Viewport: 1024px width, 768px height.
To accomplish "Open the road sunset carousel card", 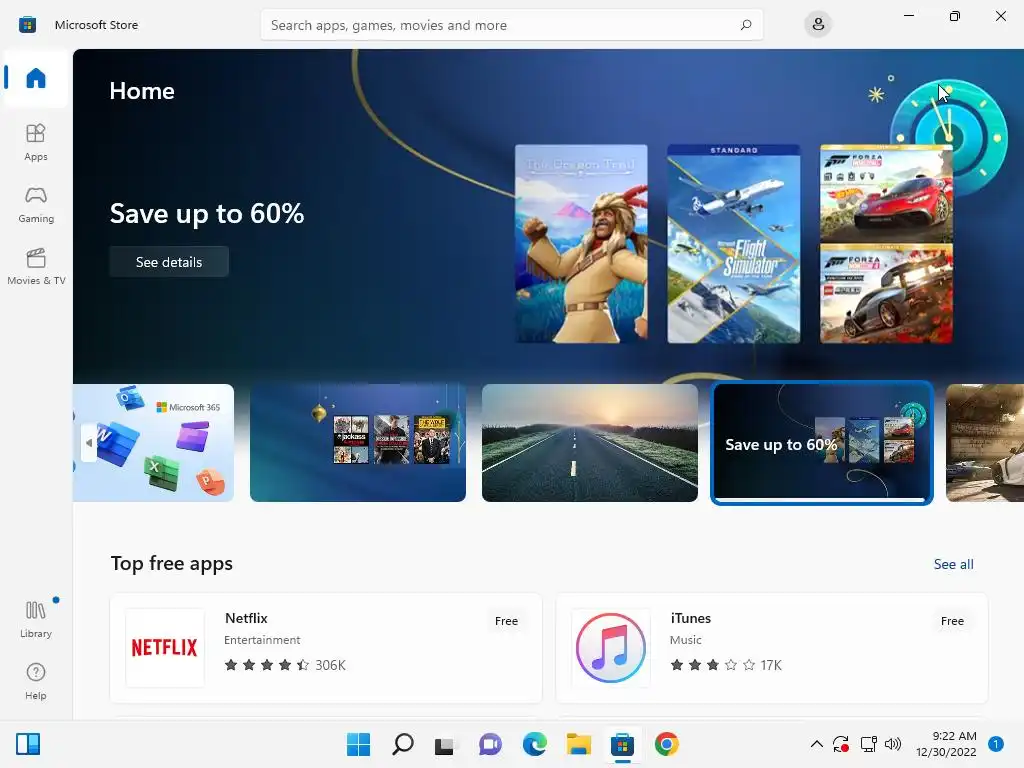I will 590,443.
